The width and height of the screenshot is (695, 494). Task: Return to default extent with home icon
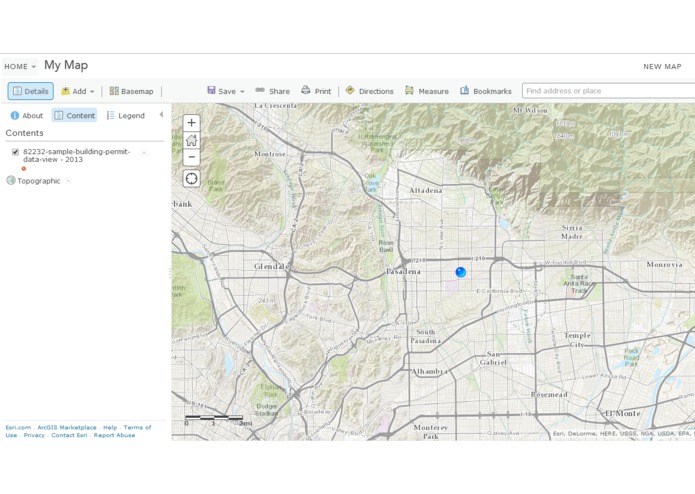pyautogui.click(x=191, y=140)
